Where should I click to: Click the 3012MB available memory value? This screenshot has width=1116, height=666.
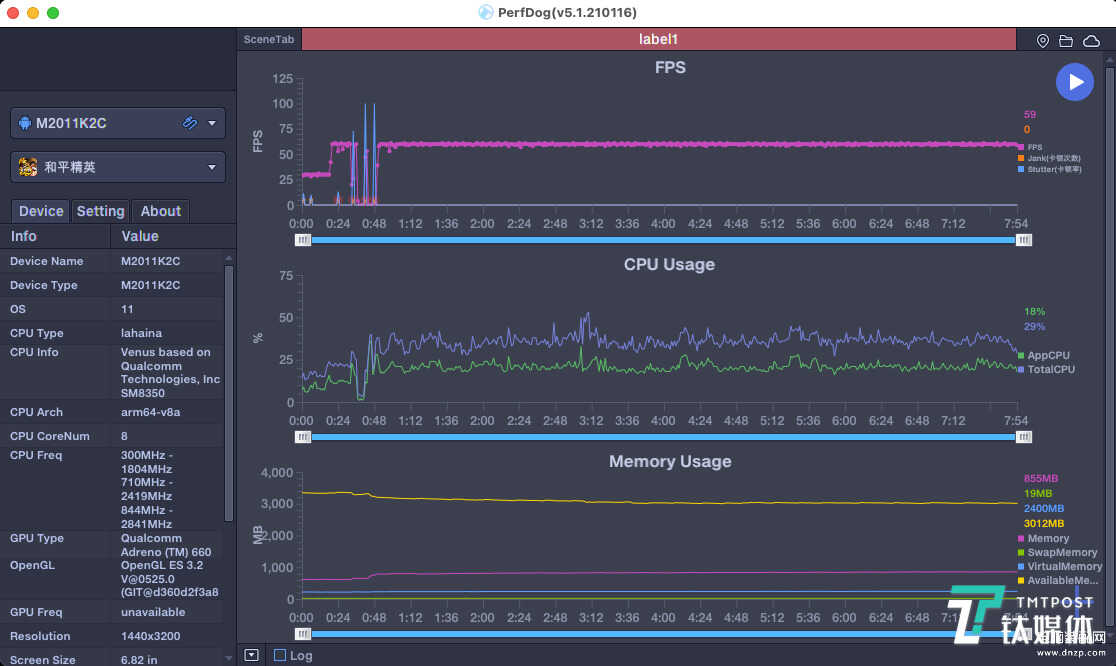1043,524
